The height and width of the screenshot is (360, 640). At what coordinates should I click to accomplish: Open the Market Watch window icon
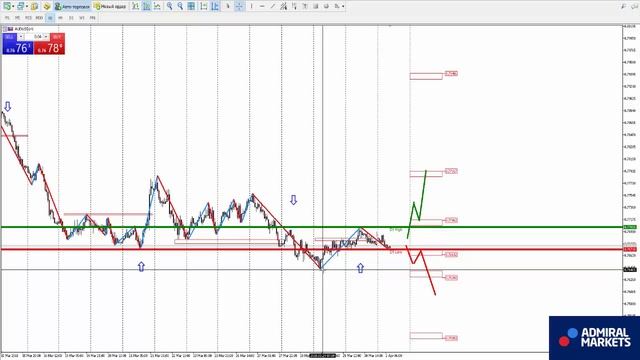(x=35, y=6)
